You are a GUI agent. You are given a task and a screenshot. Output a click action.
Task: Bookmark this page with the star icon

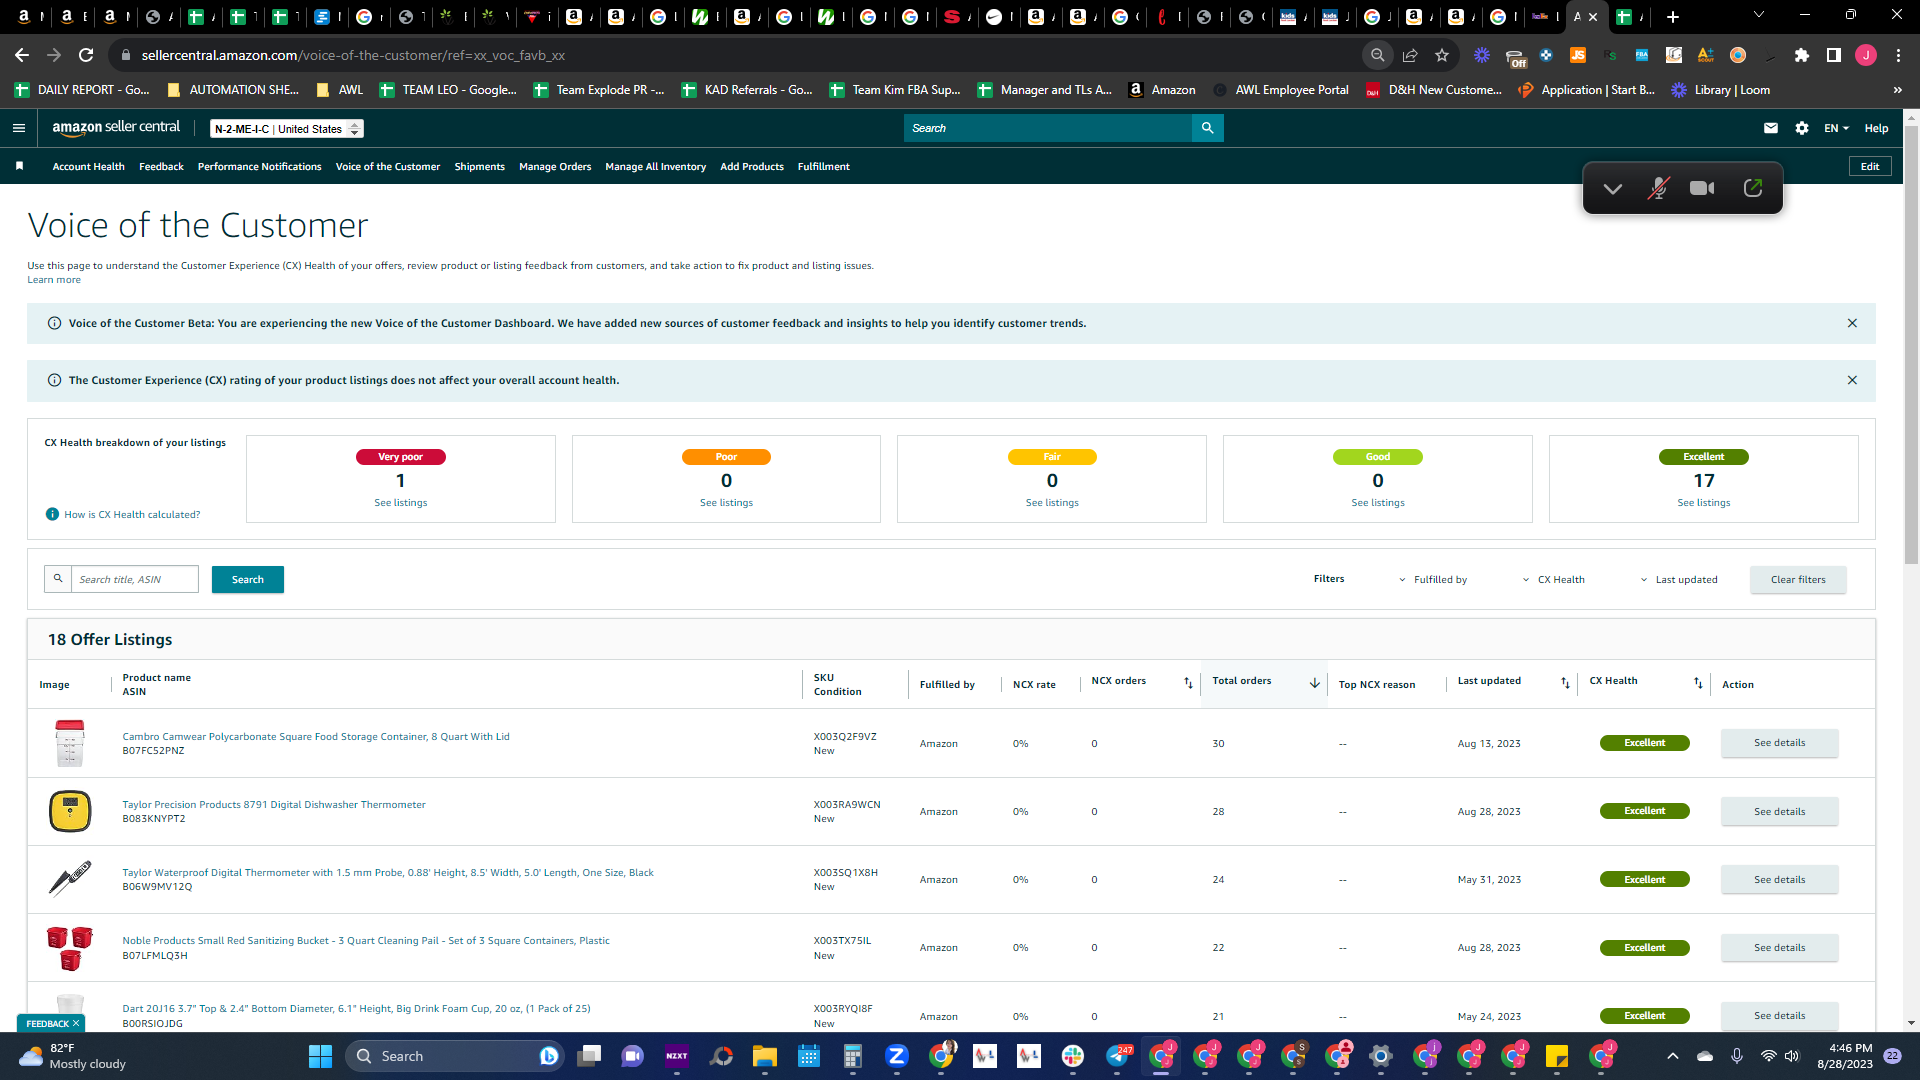1442,55
